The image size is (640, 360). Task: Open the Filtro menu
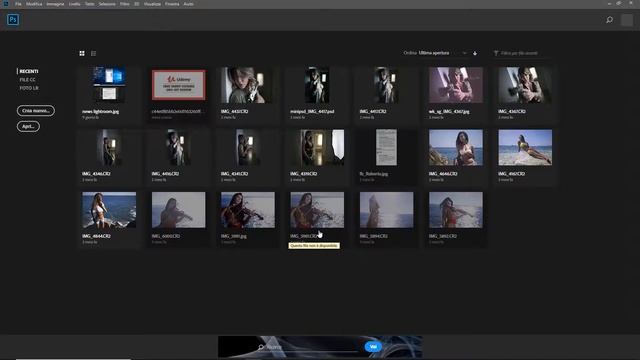click(x=124, y=4)
